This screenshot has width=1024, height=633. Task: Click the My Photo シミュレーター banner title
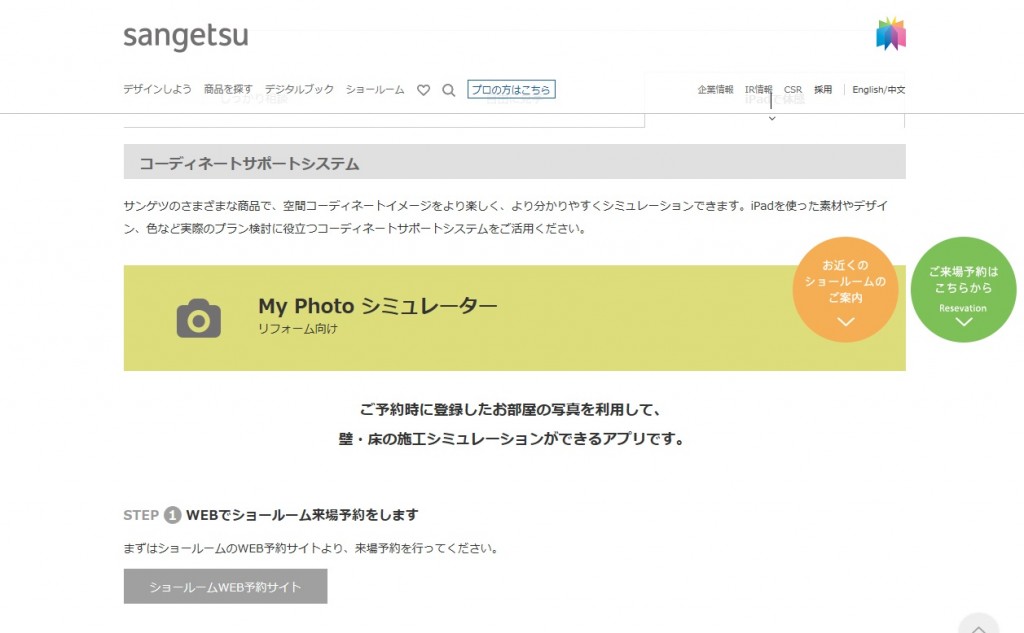pos(377,306)
